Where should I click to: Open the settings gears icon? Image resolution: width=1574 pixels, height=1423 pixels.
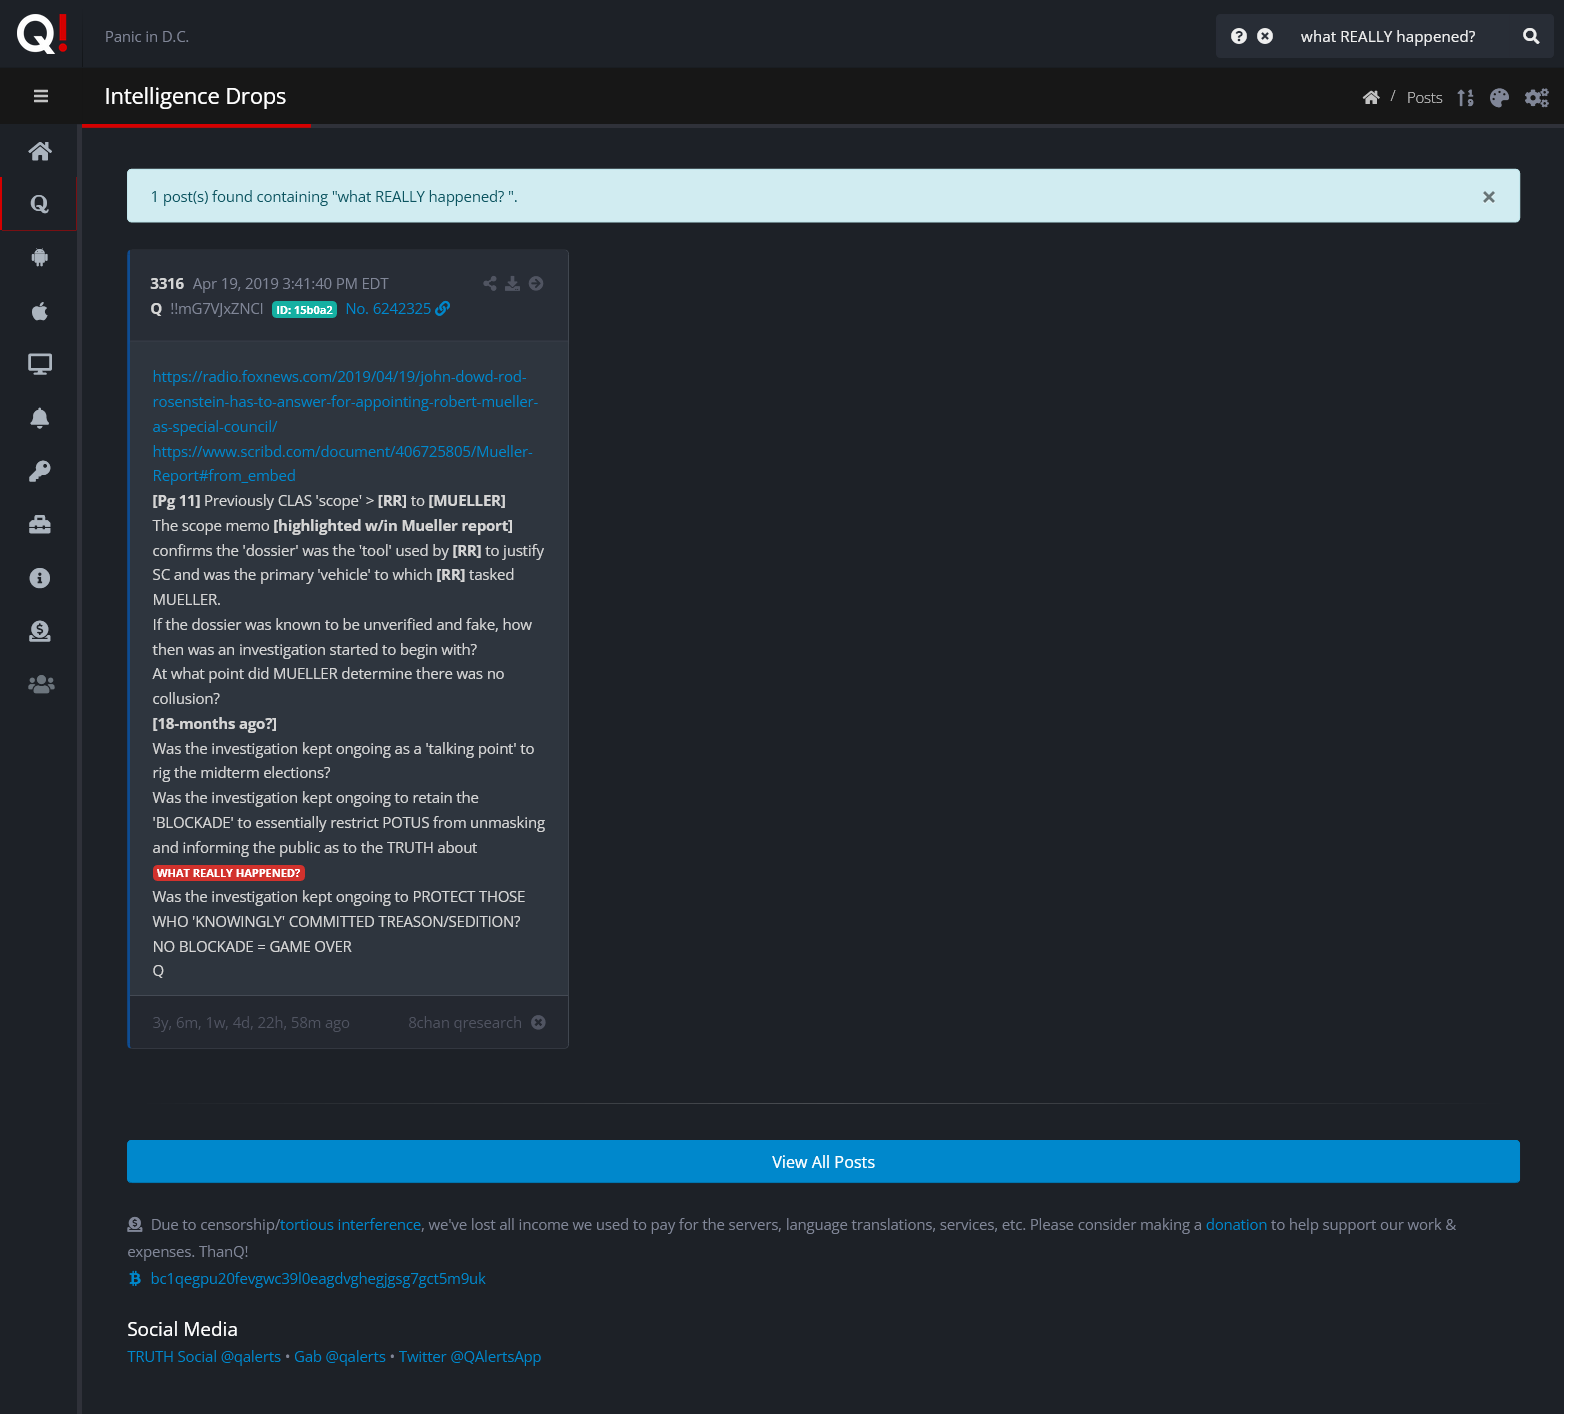(1537, 97)
